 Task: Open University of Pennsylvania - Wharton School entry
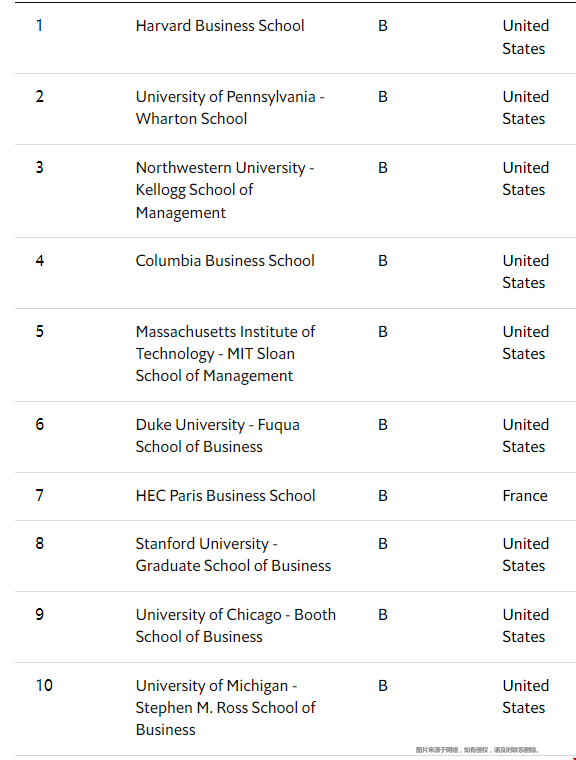(230, 108)
